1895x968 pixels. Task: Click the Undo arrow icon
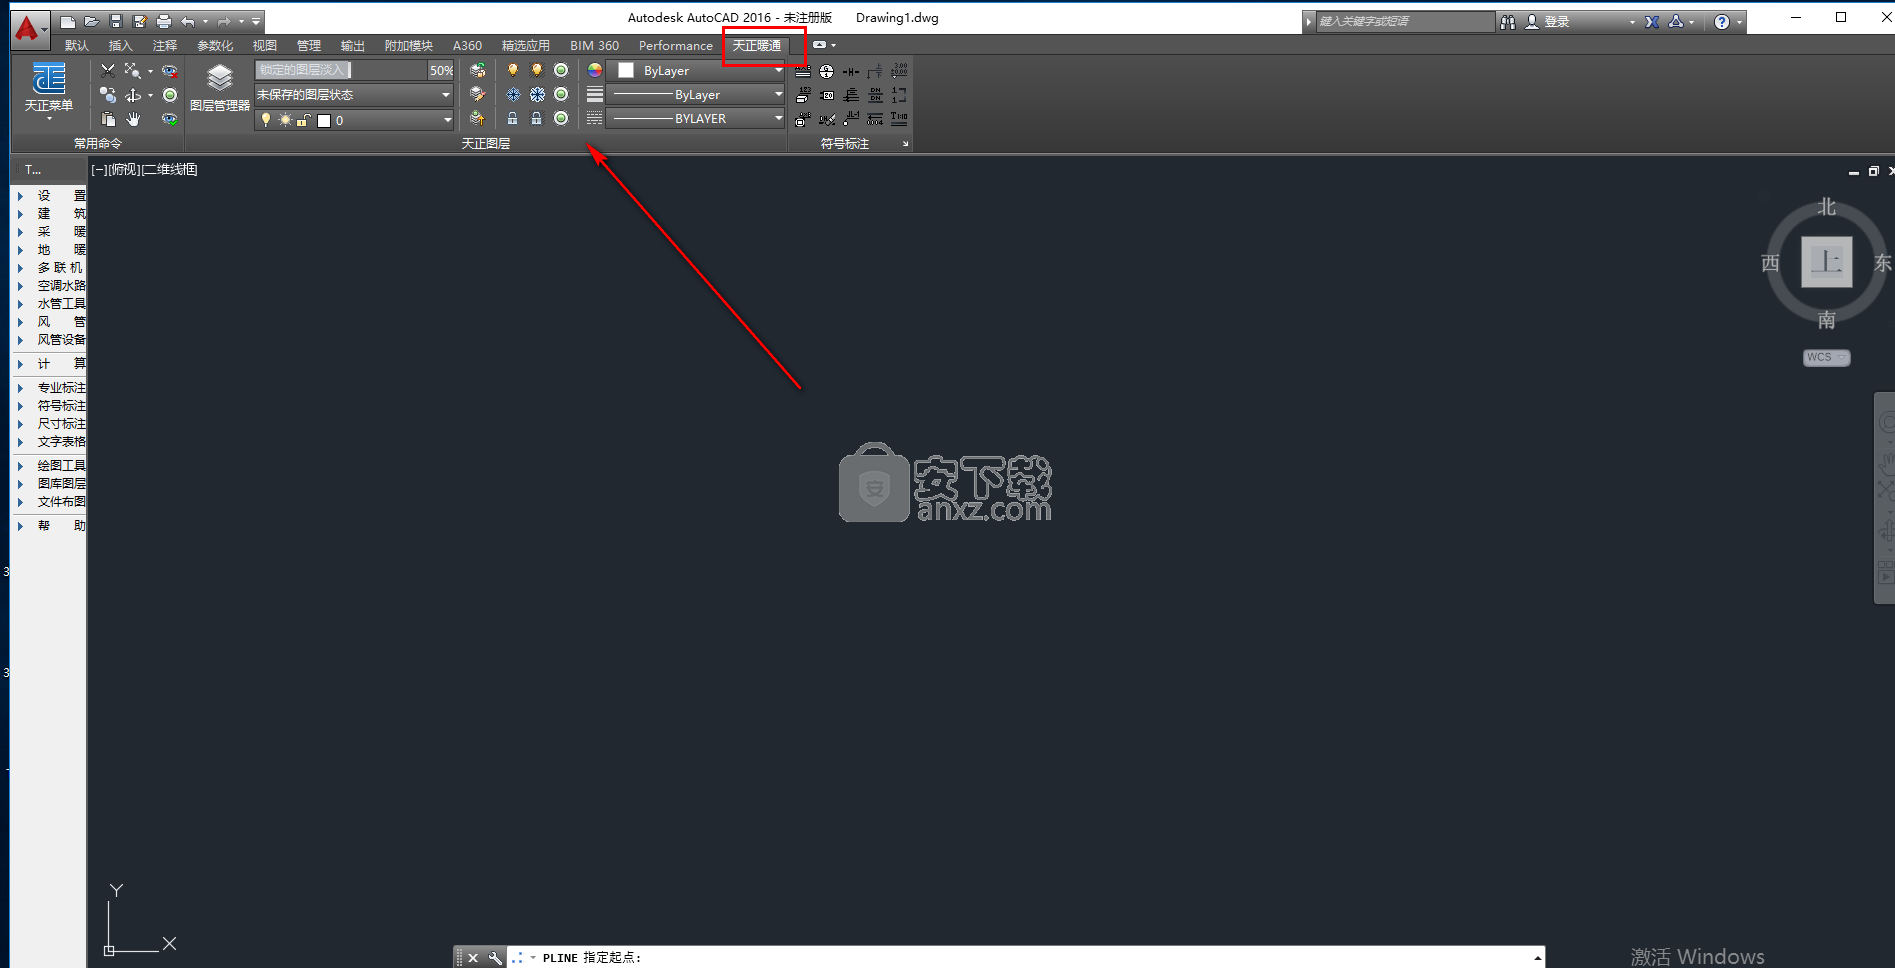(188, 21)
